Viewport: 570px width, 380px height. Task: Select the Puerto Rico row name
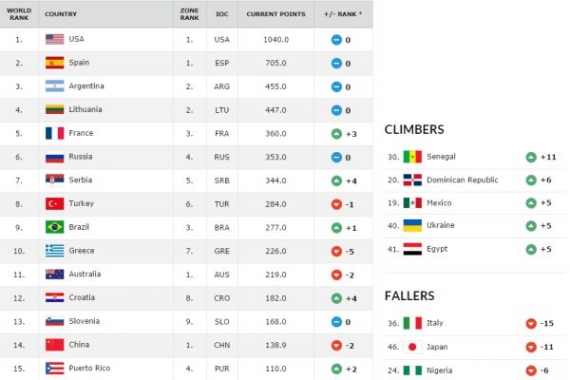(x=89, y=368)
